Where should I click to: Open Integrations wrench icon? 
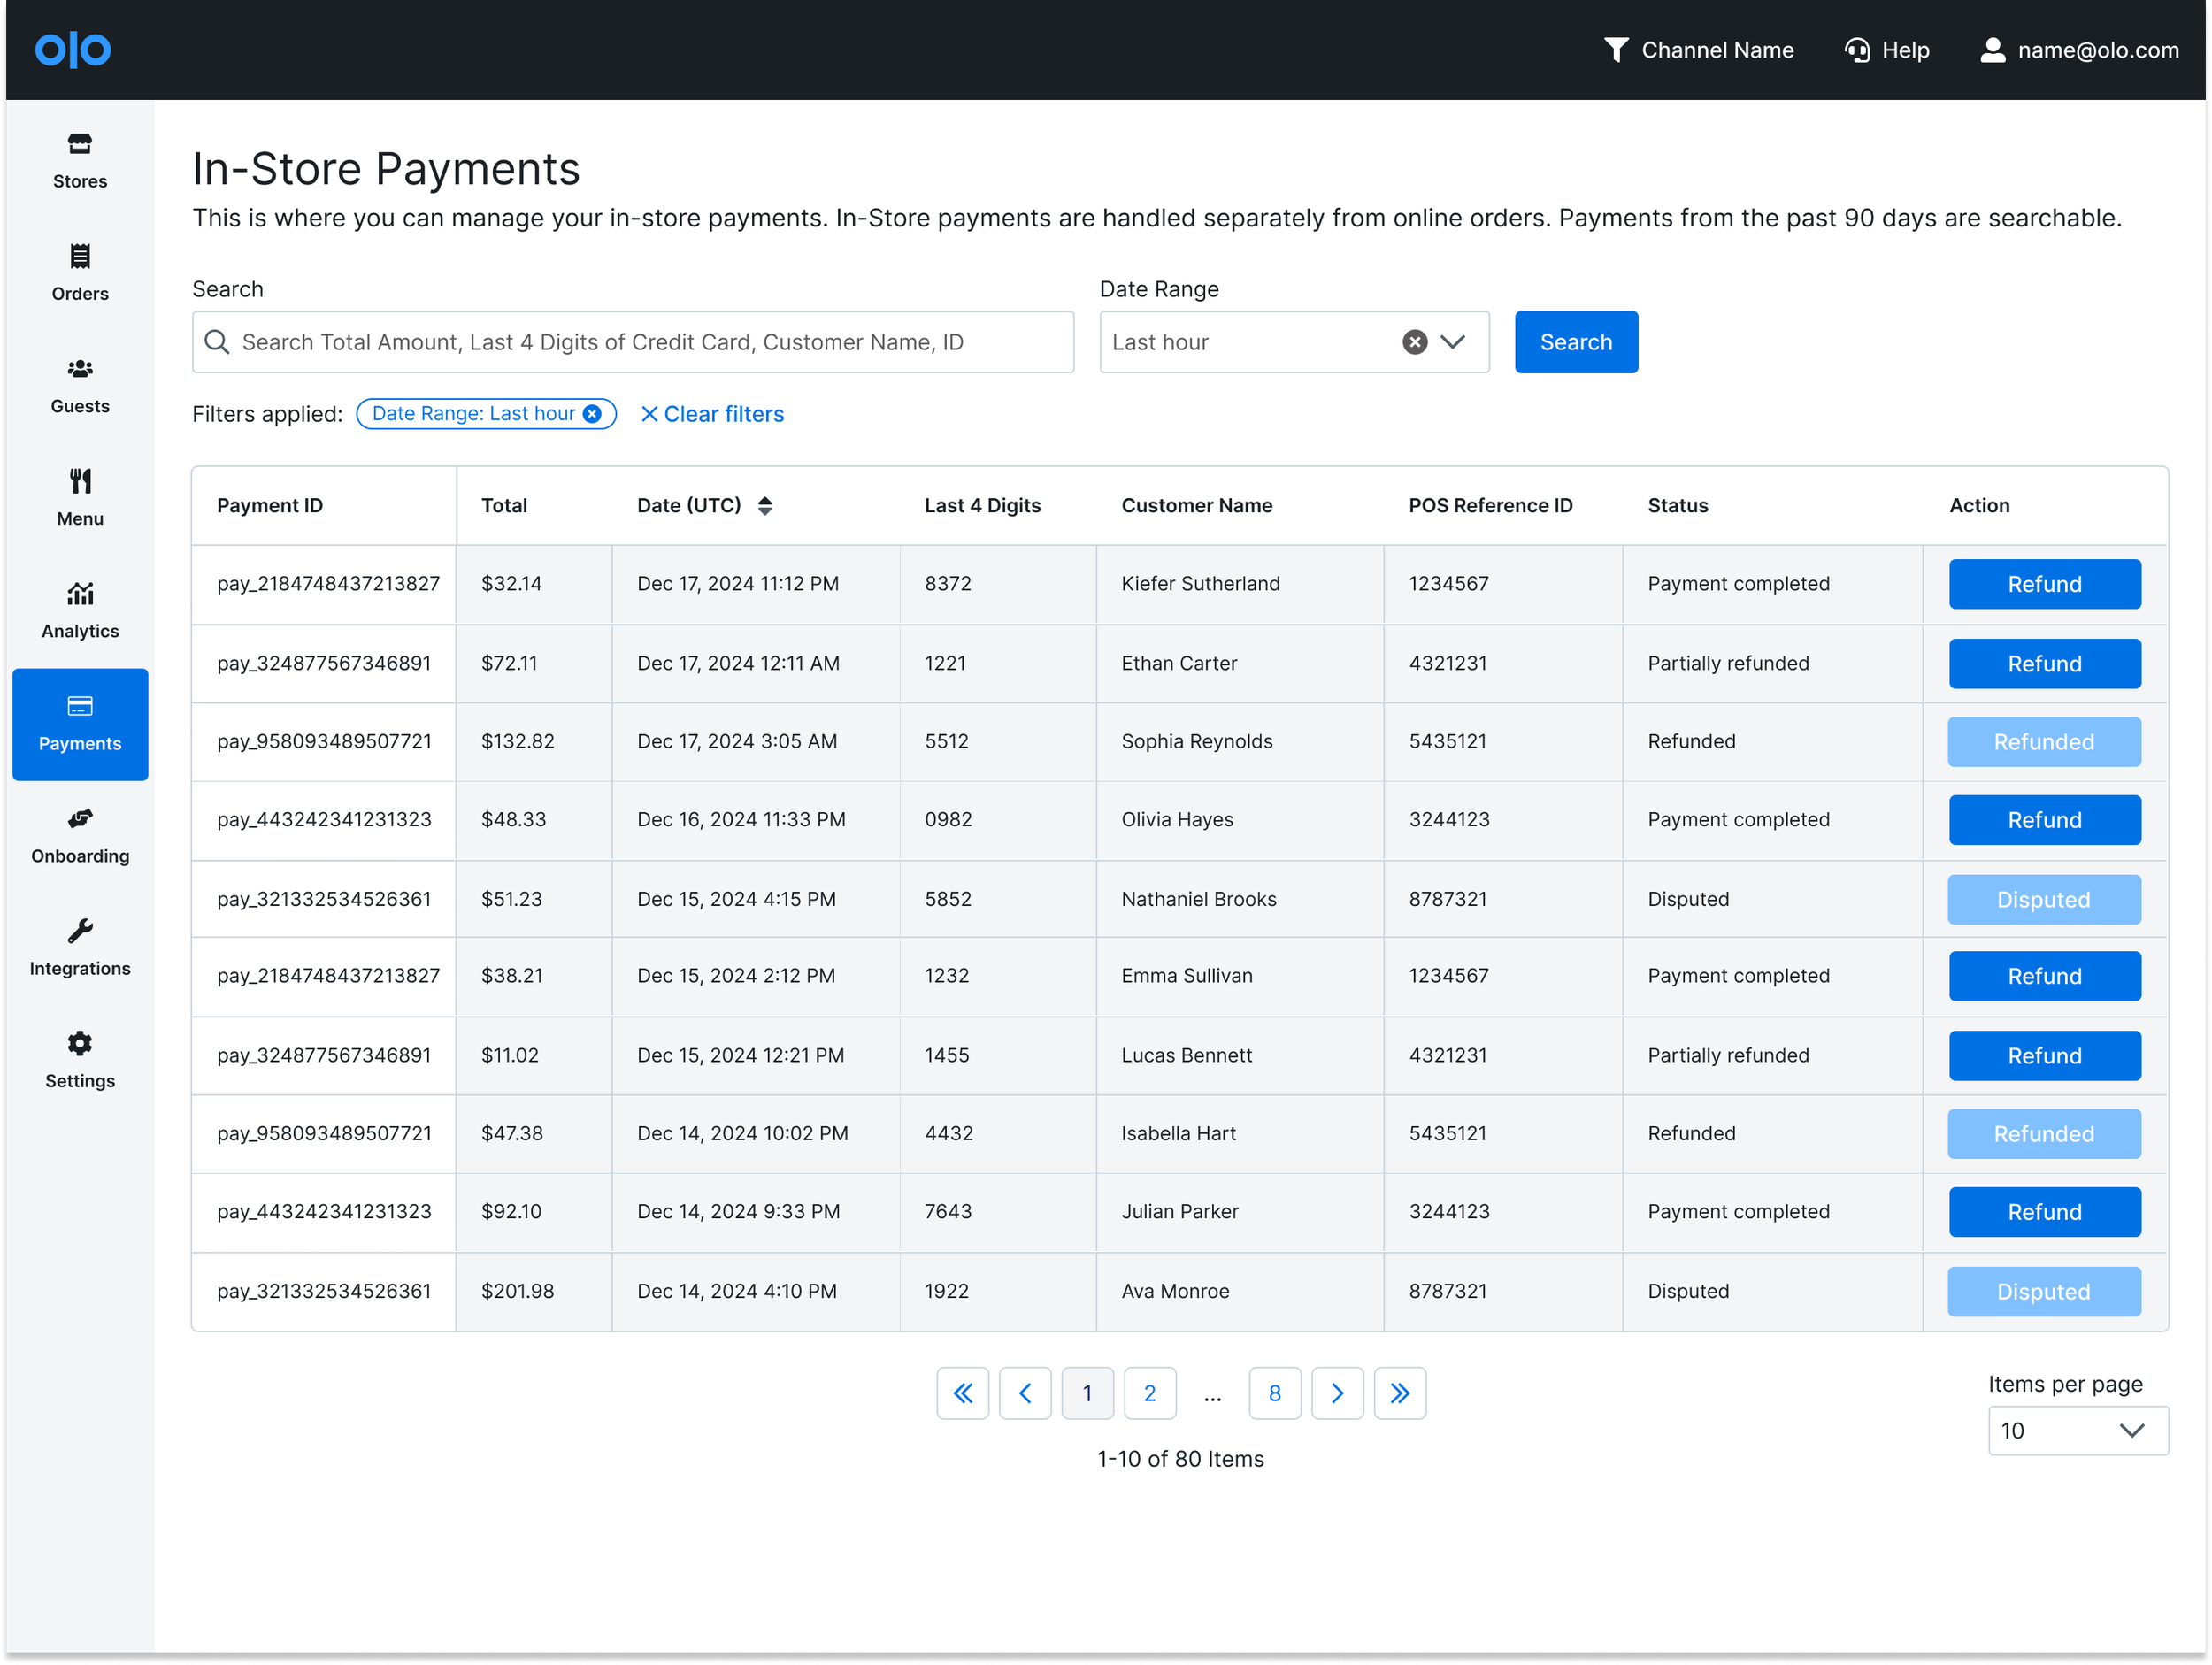point(80,931)
